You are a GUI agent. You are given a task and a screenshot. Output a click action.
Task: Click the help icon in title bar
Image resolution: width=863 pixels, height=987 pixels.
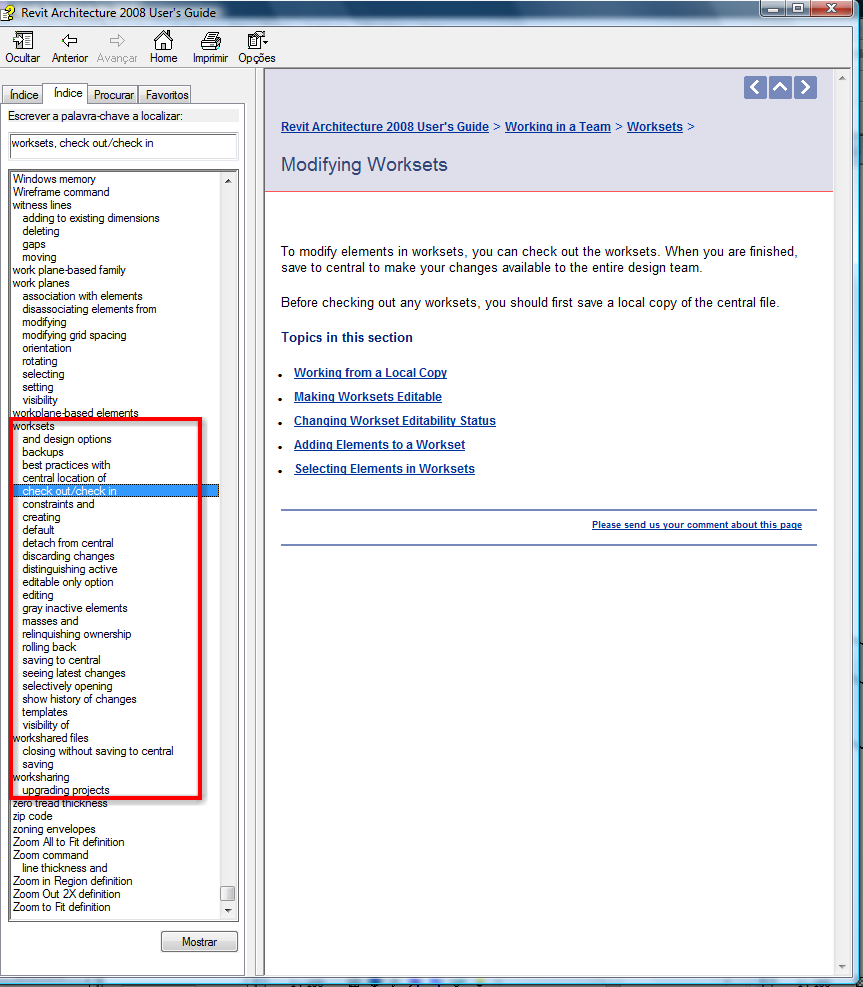pos(8,13)
